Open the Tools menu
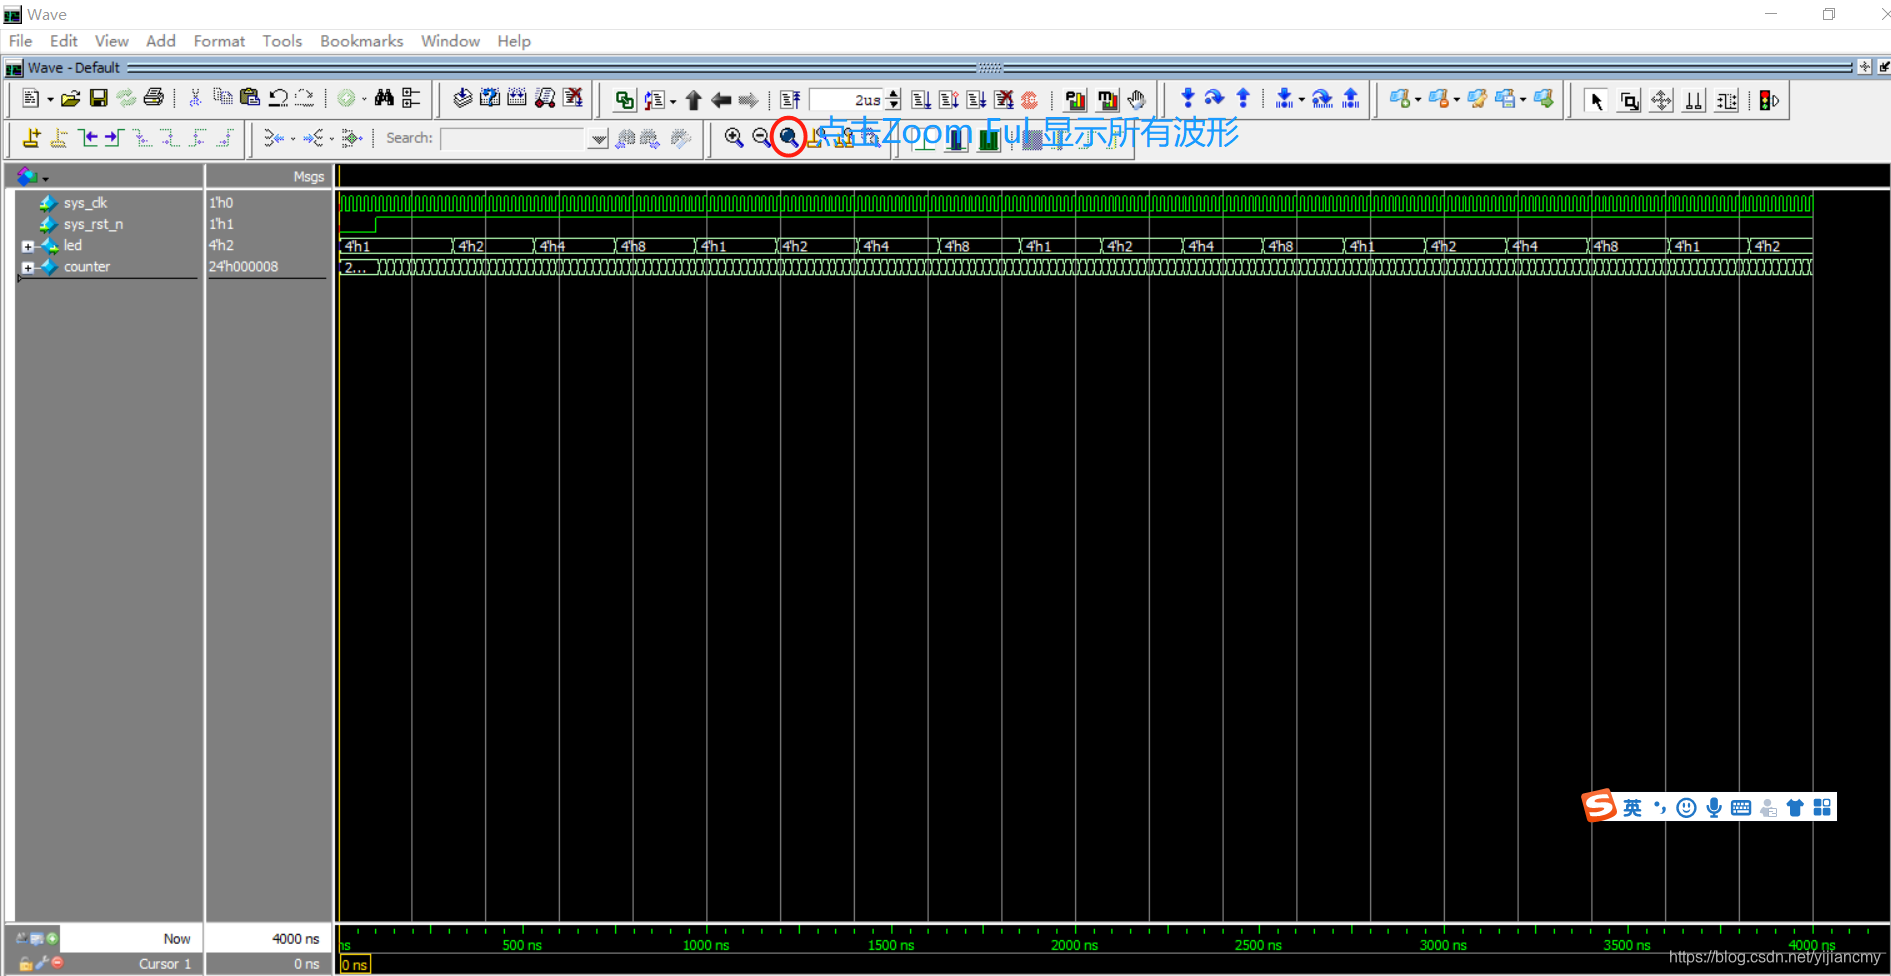Viewport: 1891px width, 976px height. [x=282, y=41]
